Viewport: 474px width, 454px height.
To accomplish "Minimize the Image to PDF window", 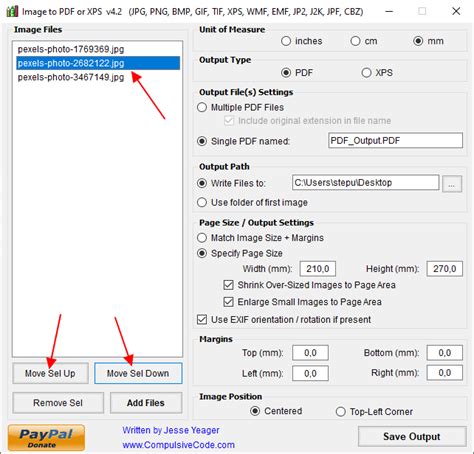I will pyautogui.click(x=389, y=11).
